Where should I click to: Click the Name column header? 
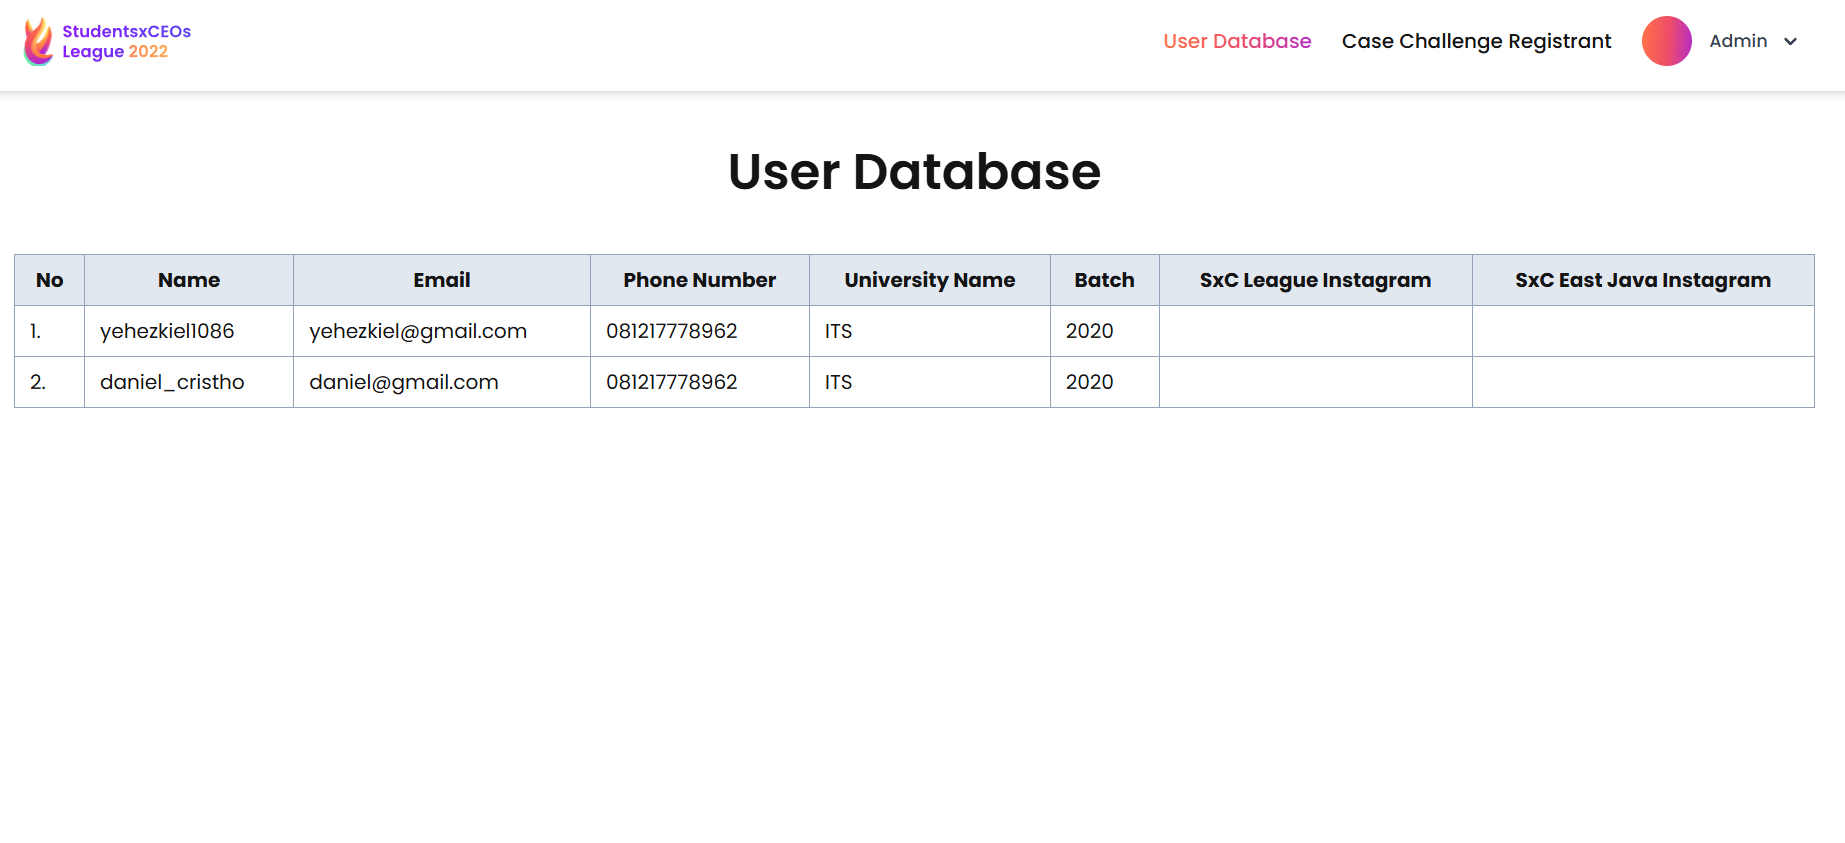[x=189, y=280]
